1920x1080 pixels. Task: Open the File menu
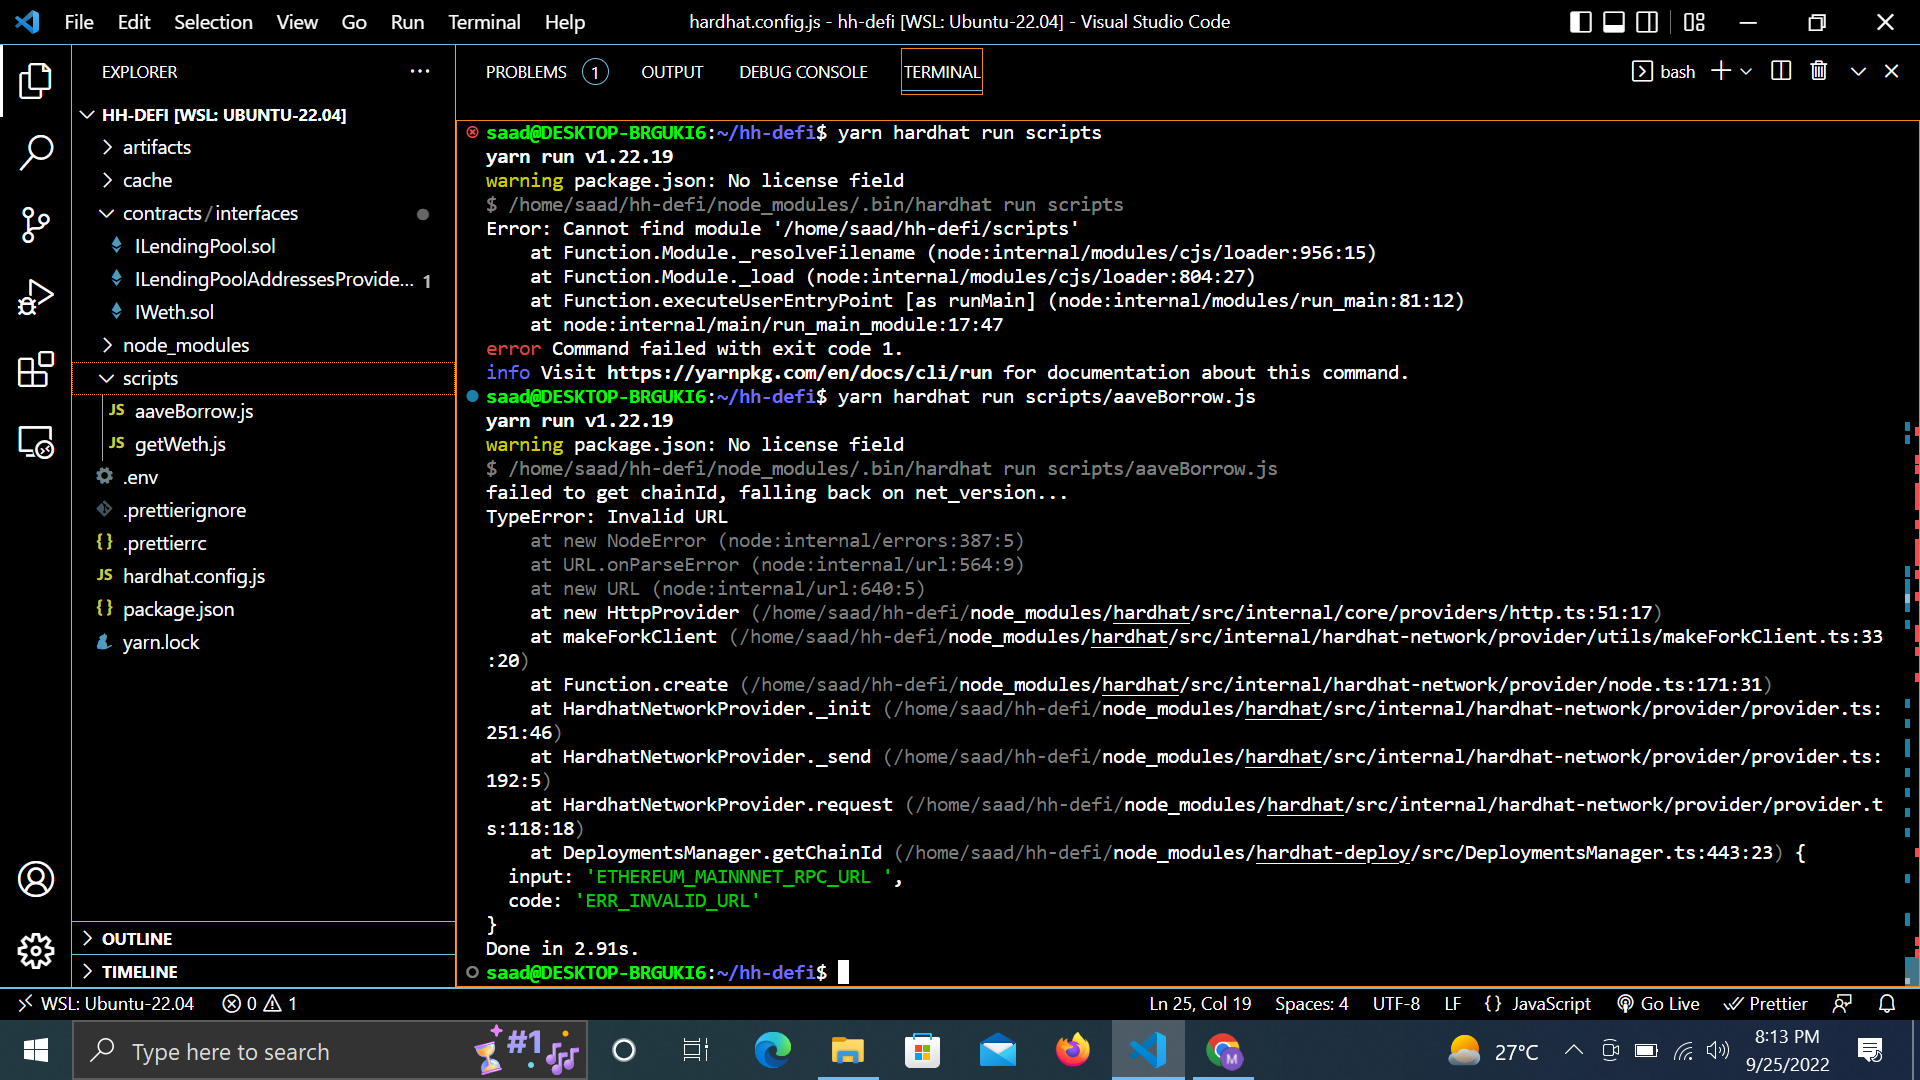pos(79,22)
